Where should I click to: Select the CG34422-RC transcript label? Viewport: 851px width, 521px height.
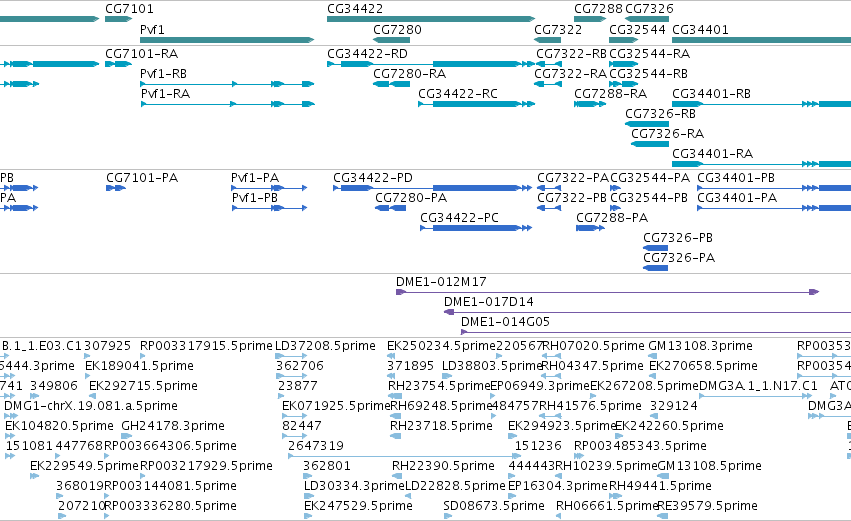point(458,94)
